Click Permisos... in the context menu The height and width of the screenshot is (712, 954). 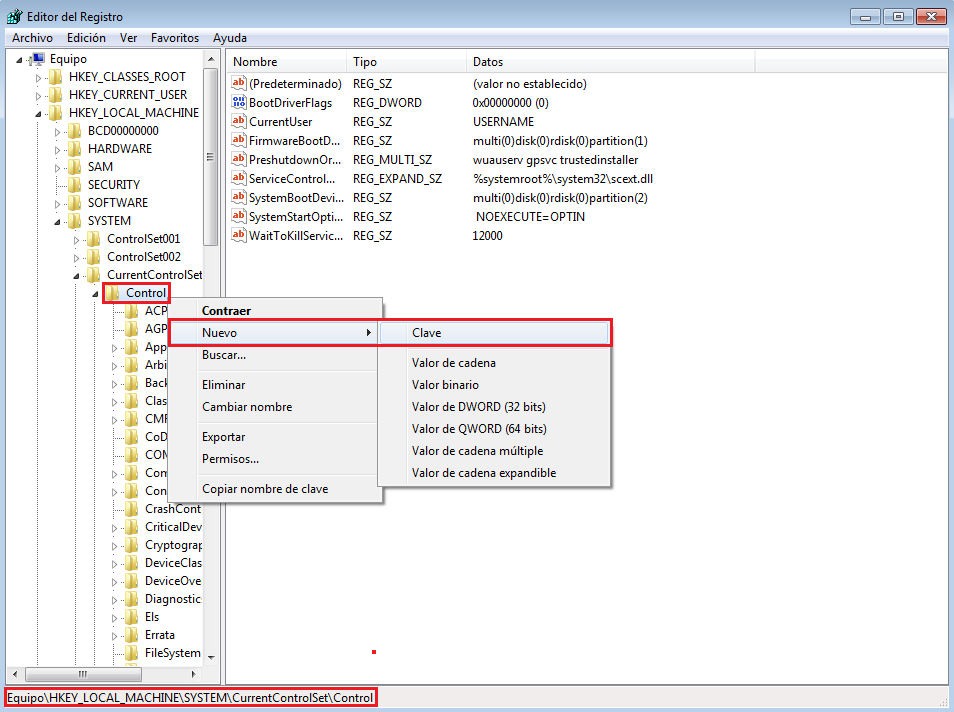tap(230, 459)
